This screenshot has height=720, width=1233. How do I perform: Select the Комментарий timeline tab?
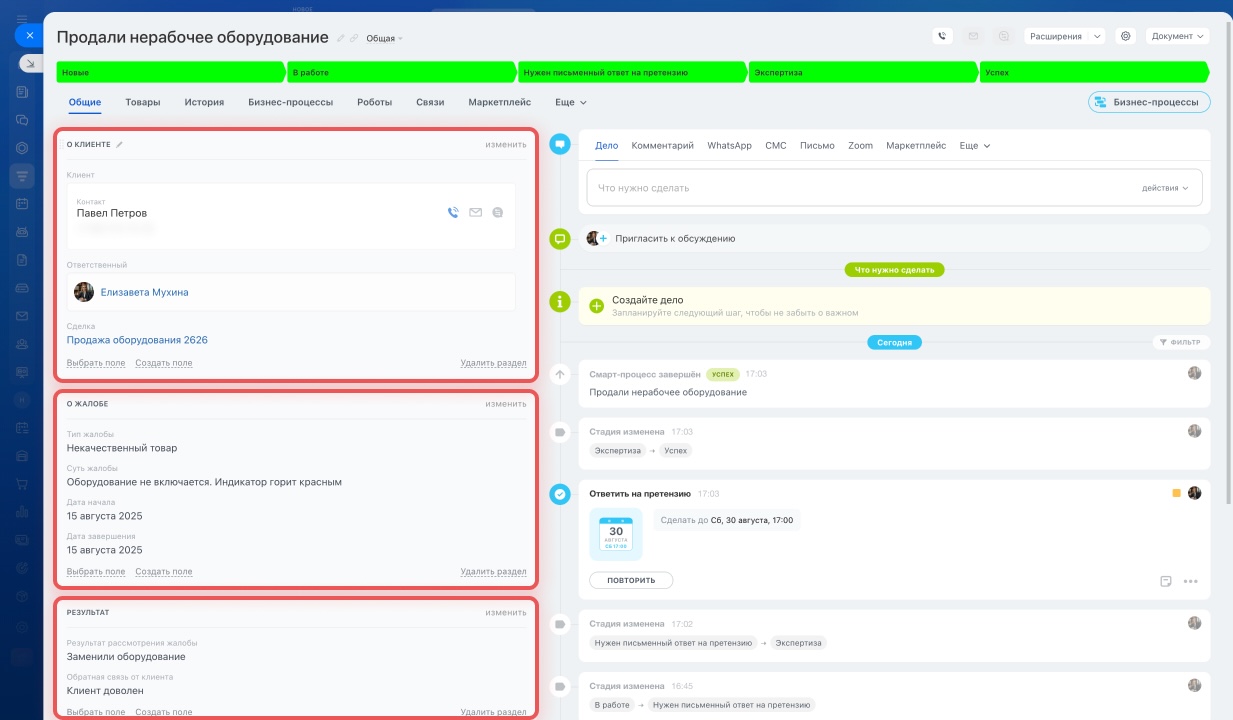[662, 145]
